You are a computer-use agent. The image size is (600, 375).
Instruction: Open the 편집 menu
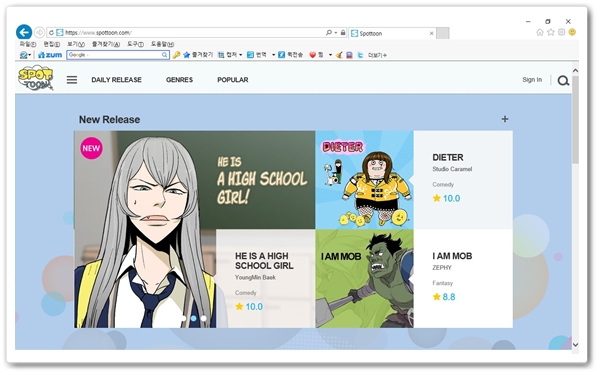click(52, 44)
